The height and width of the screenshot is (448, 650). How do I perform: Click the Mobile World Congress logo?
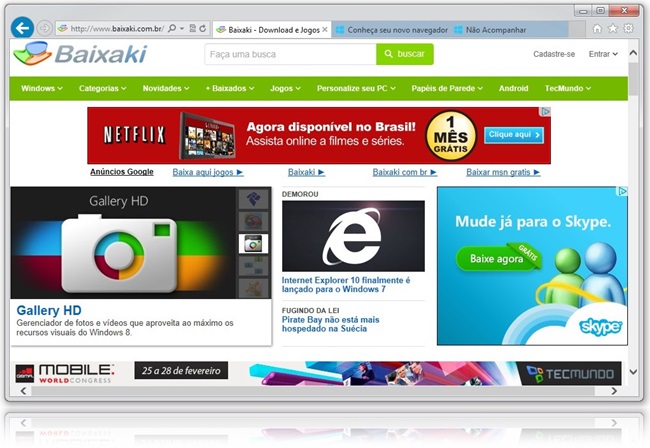pyautogui.click(x=64, y=374)
